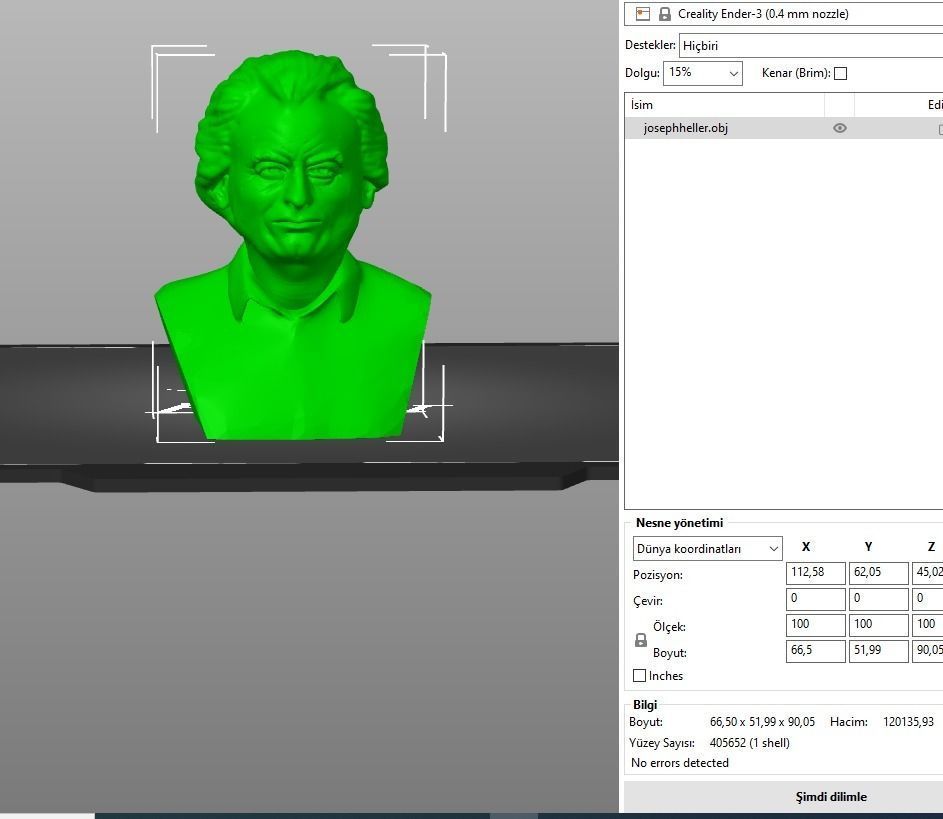
Task: Click the Çevir X rotation field
Action: tap(816, 599)
